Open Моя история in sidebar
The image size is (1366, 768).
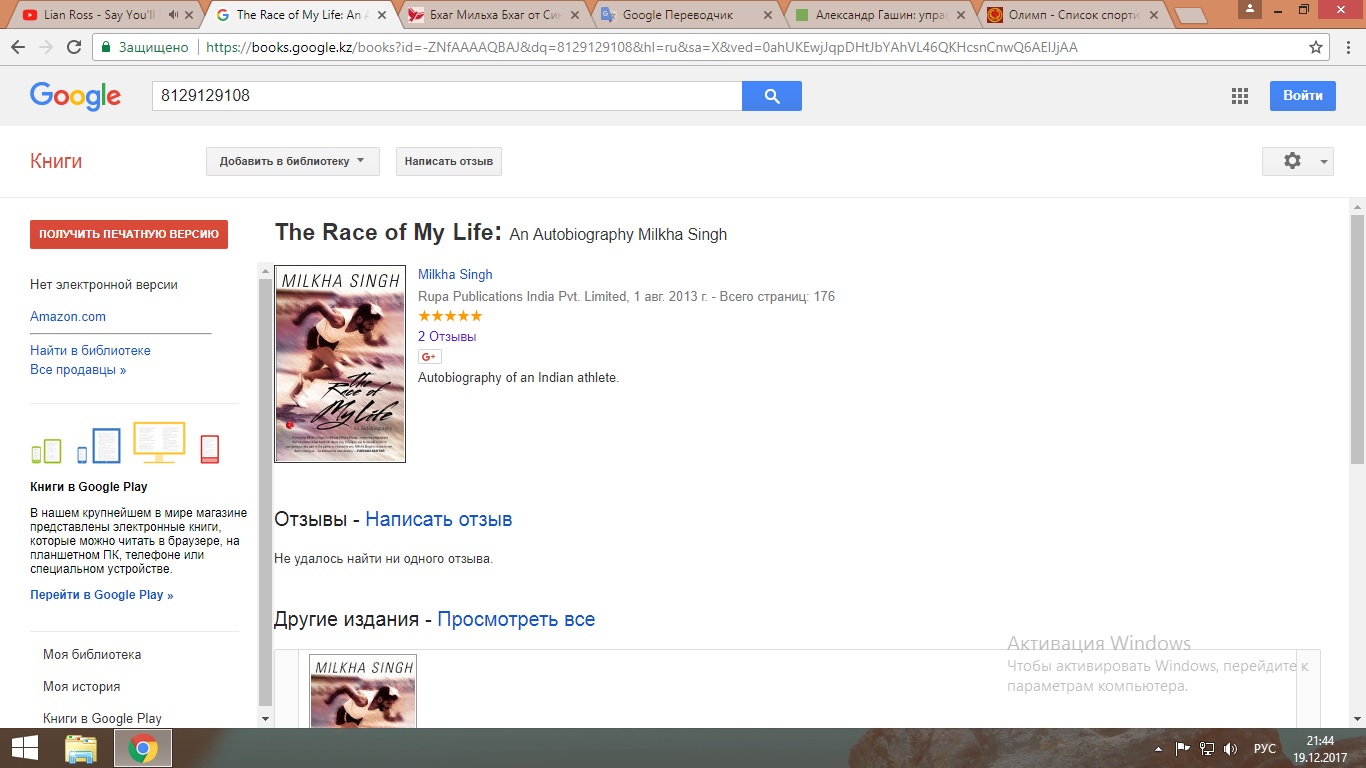click(x=81, y=686)
